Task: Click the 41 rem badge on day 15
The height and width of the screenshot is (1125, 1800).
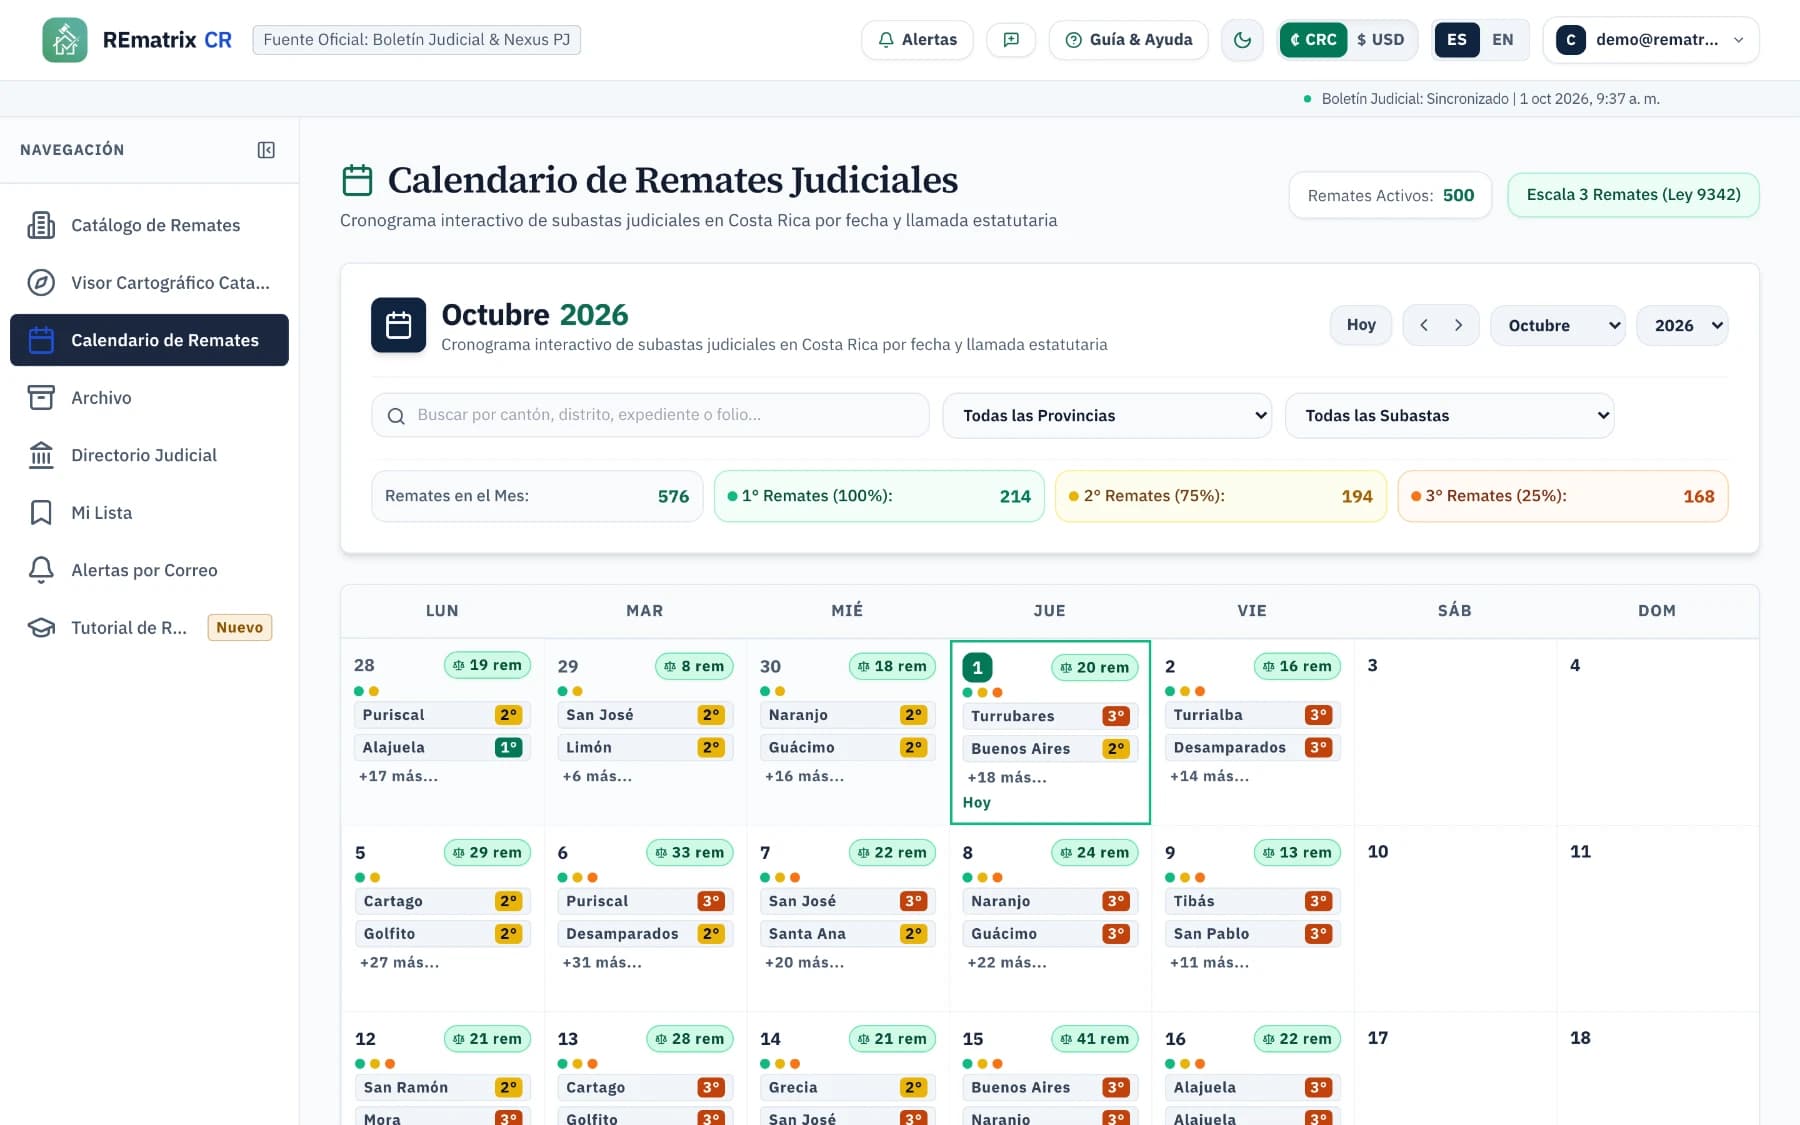Action: [x=1094, y=1039]
